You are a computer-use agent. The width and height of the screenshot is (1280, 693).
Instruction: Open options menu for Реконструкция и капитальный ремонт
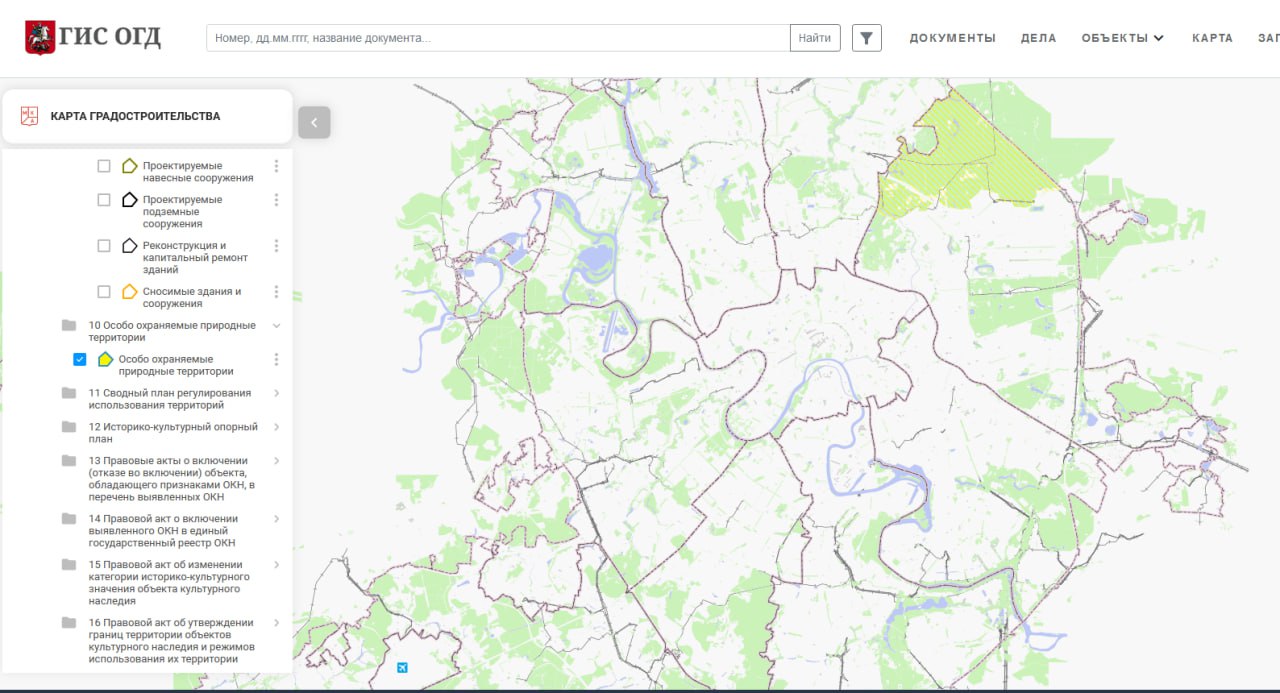click(x=277, y=246)
